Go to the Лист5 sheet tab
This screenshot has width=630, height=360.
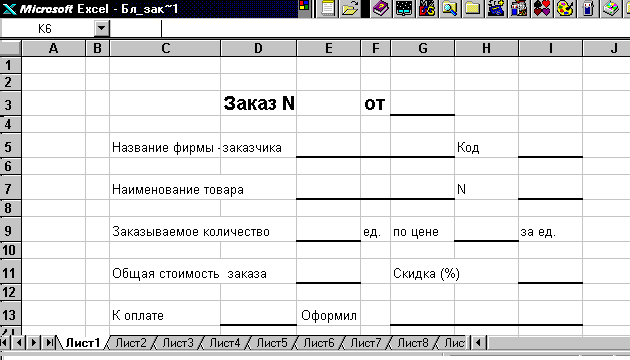tap(272, 343)
